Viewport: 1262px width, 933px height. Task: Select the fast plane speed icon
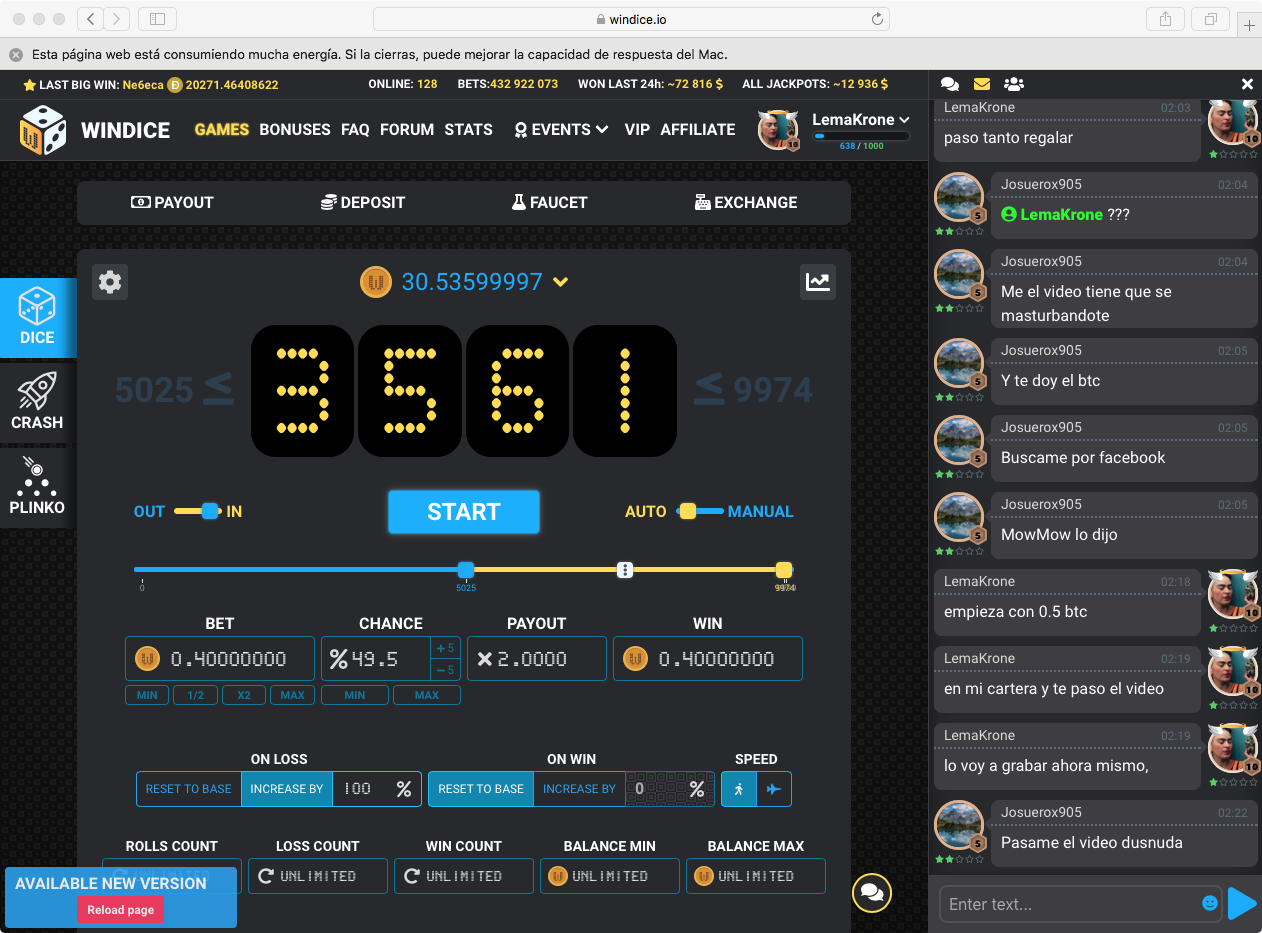[x=774, y=789]
